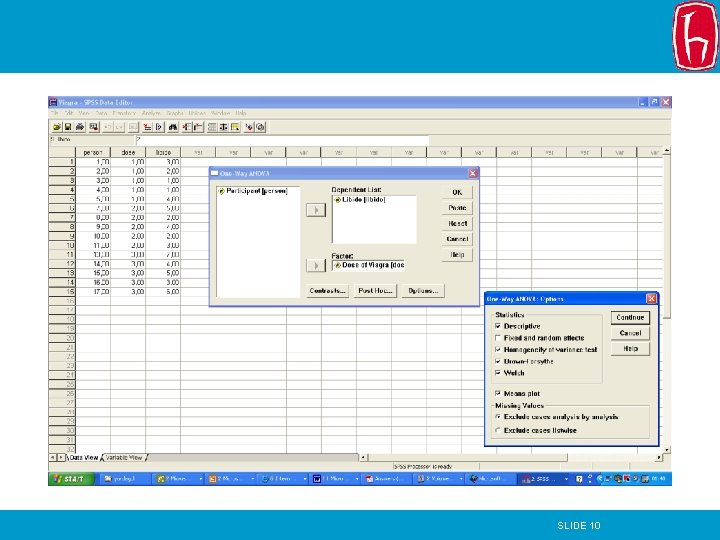
Task: Click the Use Sets toolbar icon
Action: [260, 127]
